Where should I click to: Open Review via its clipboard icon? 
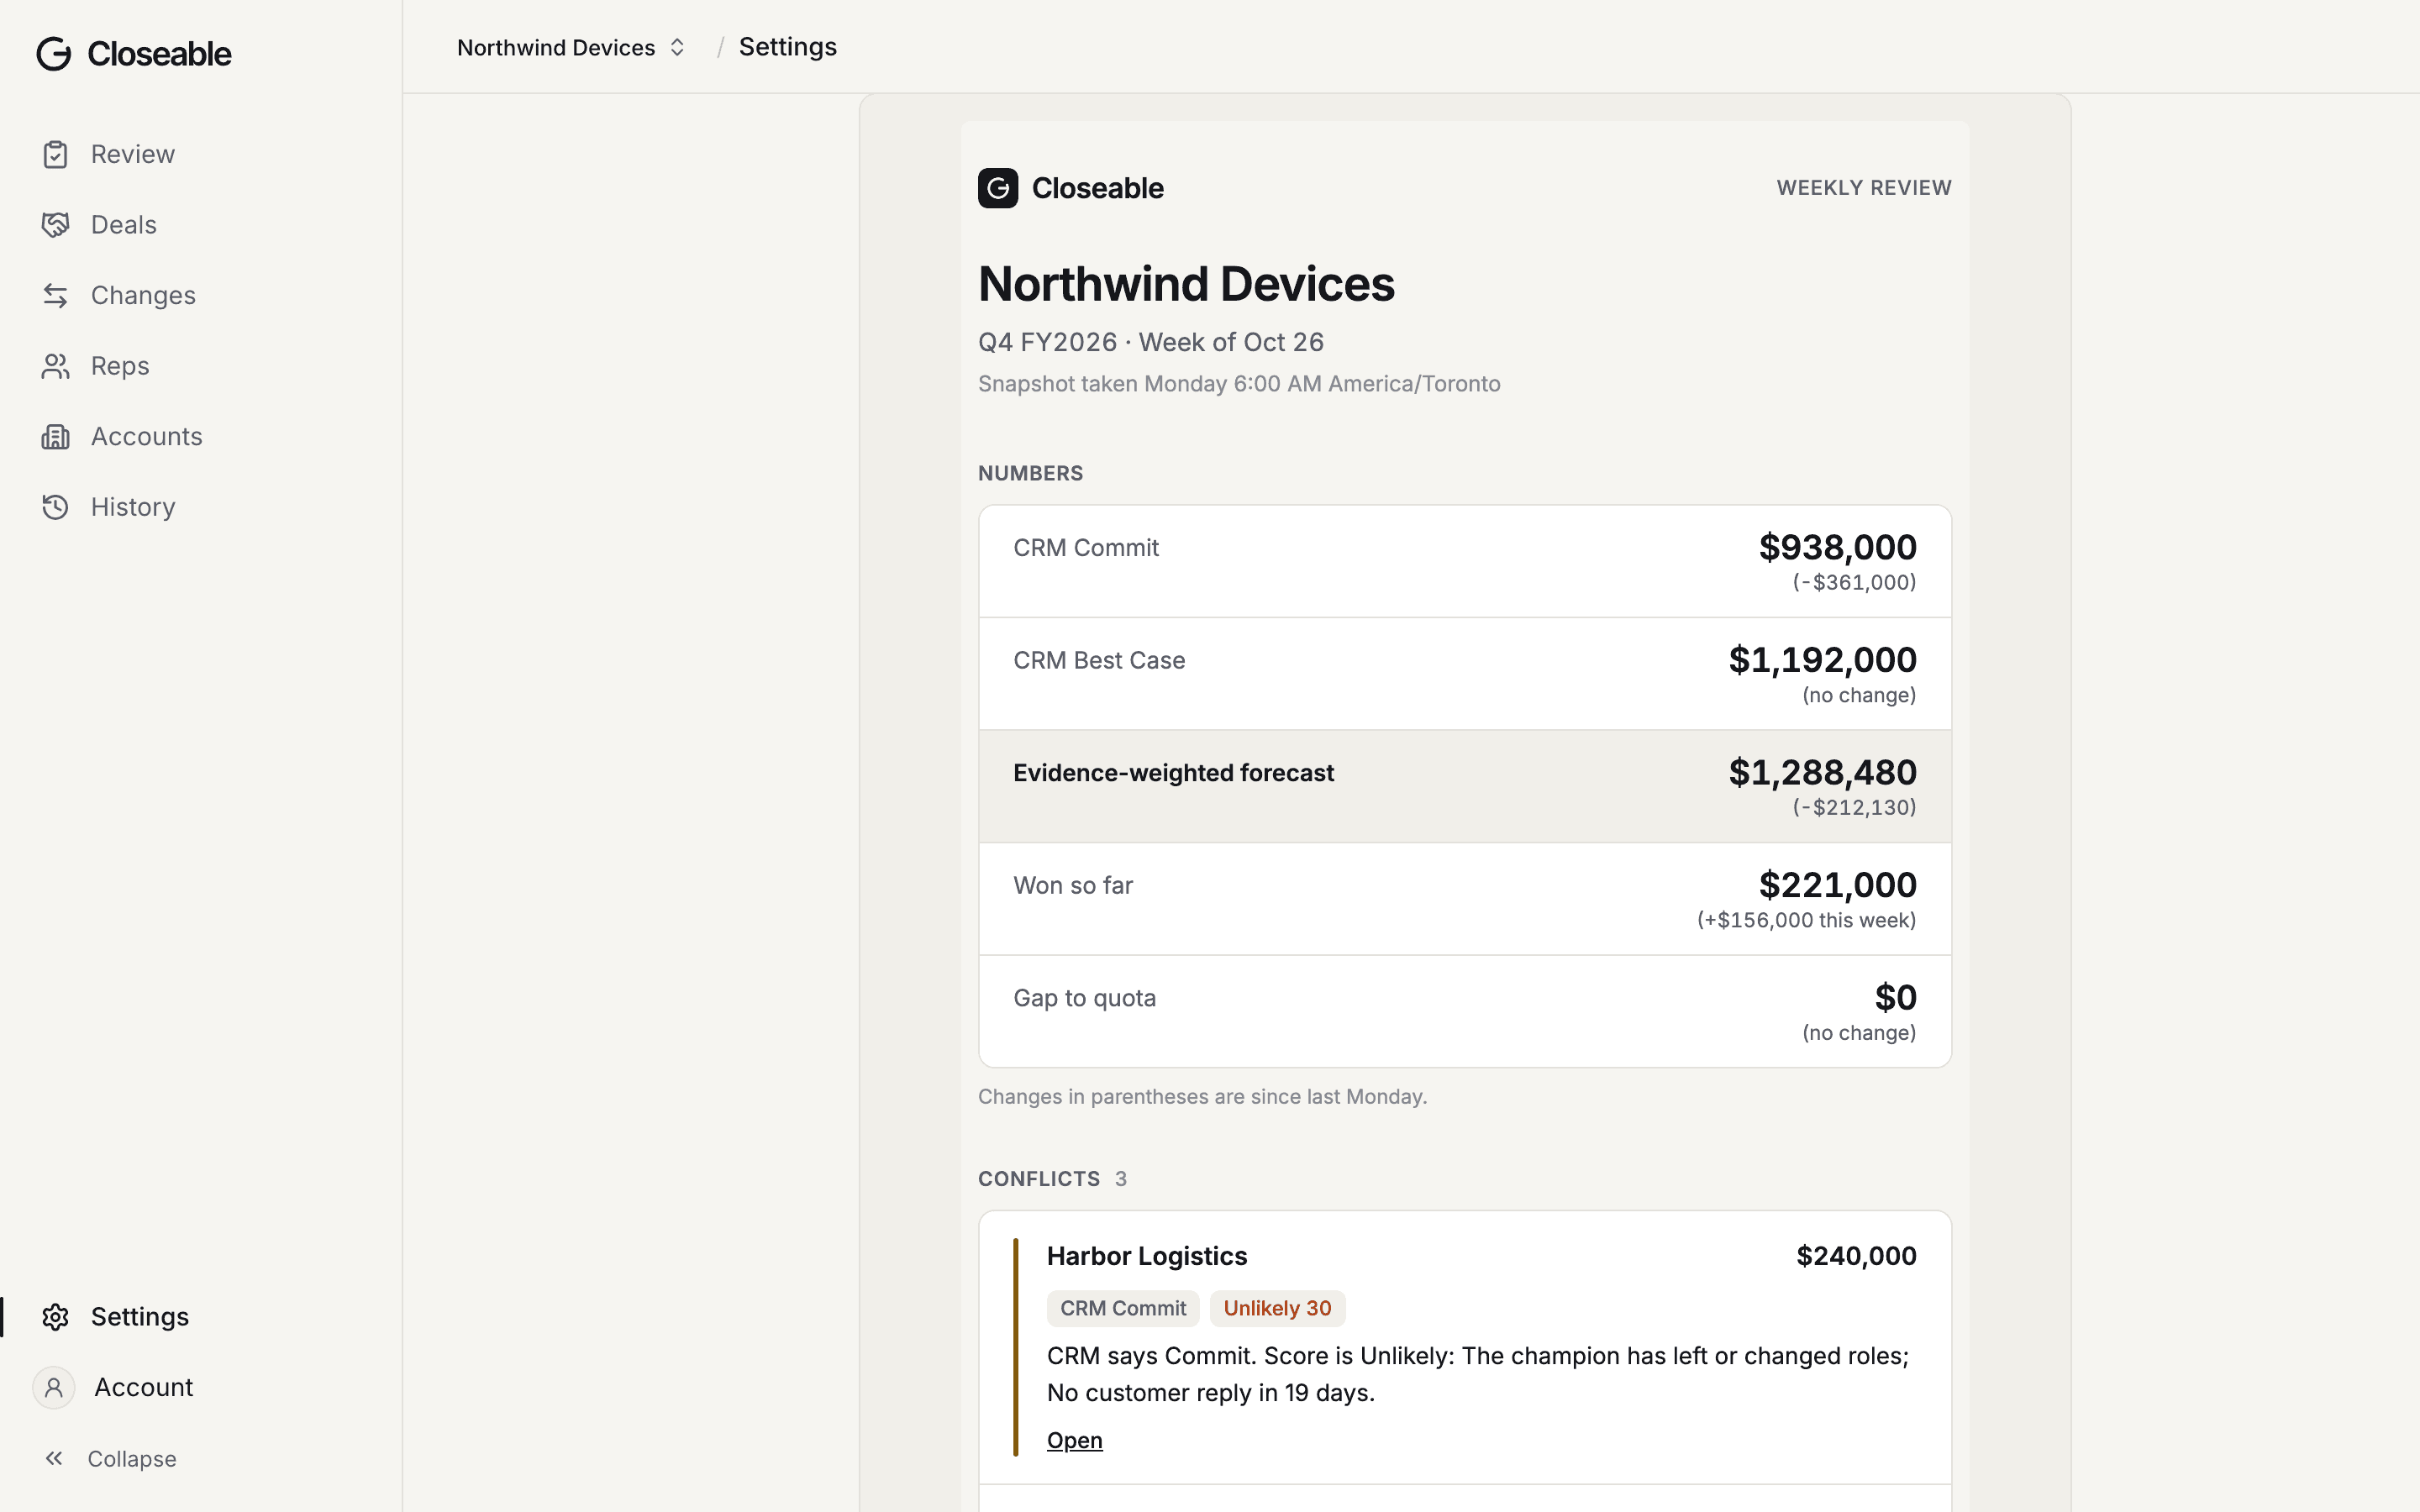55,155
